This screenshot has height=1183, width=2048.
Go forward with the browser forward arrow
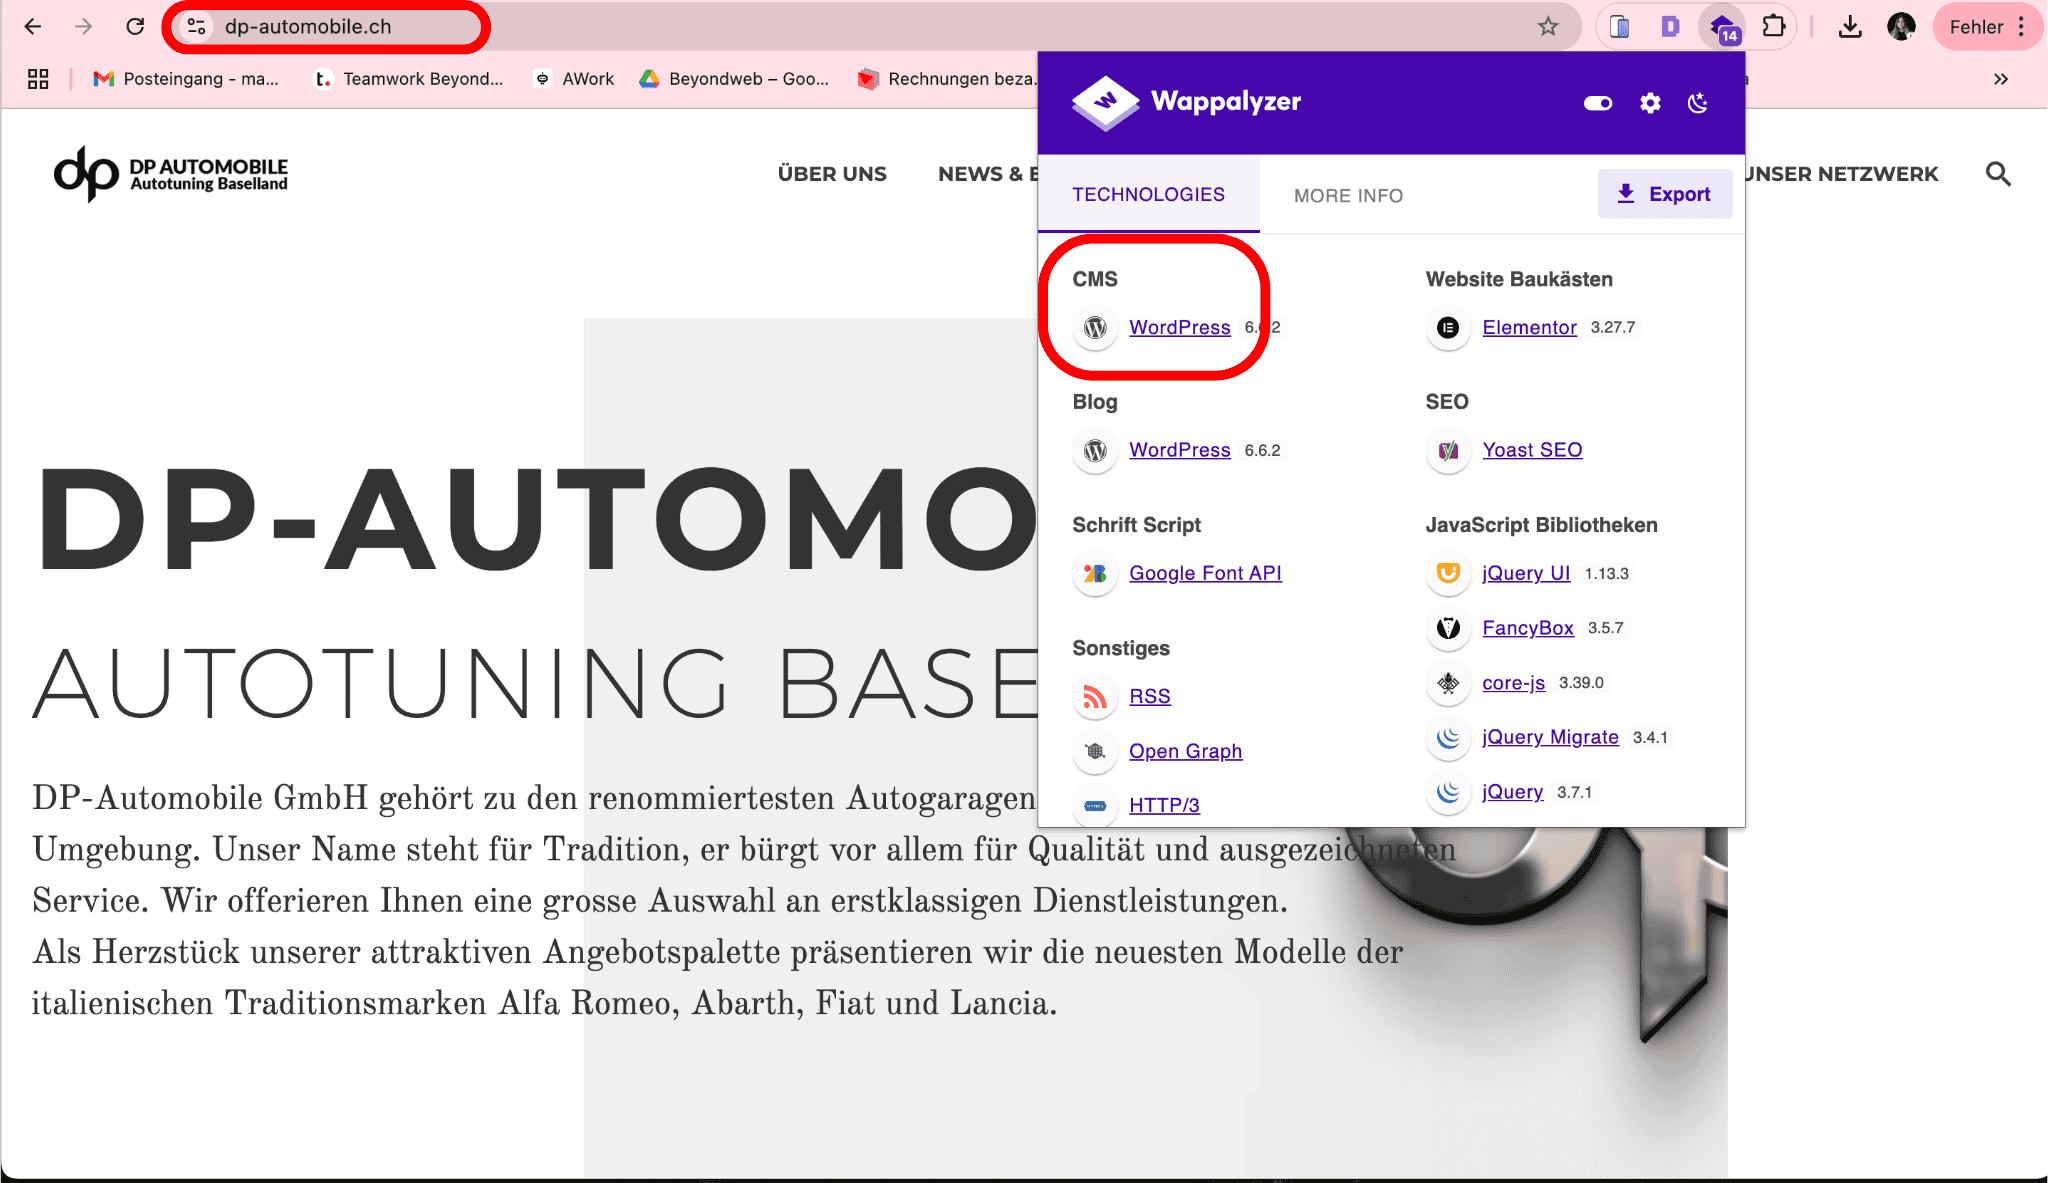pos(84,27)
